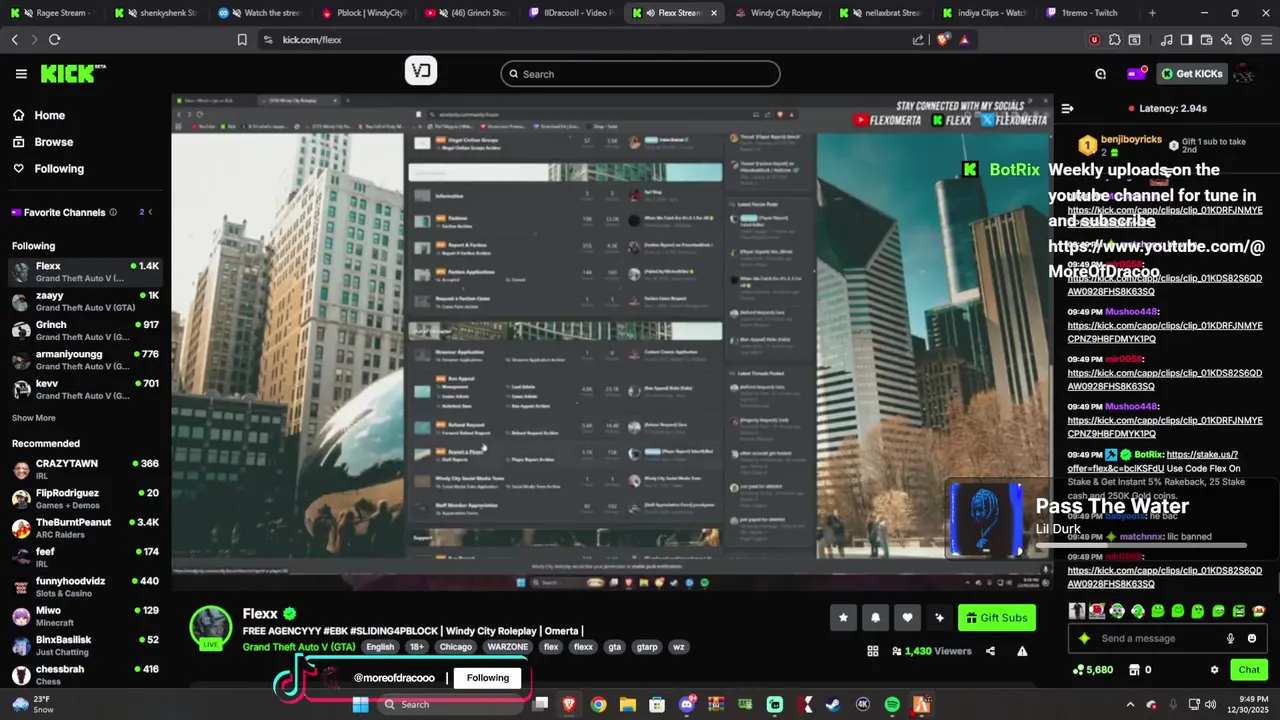
Task: Open zaayy channel in Following list
Action: tap(85, 301)
